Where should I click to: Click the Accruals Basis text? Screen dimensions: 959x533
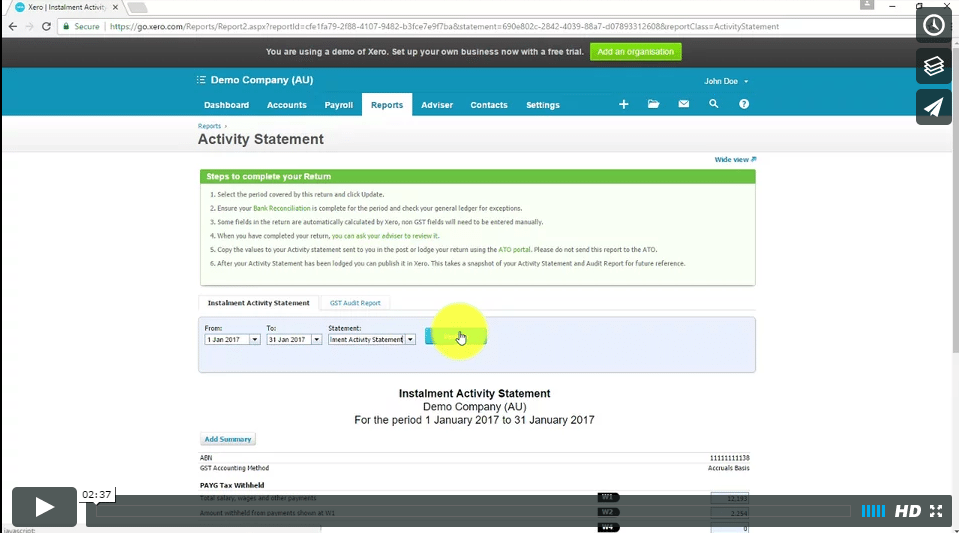tap(728, 468)
